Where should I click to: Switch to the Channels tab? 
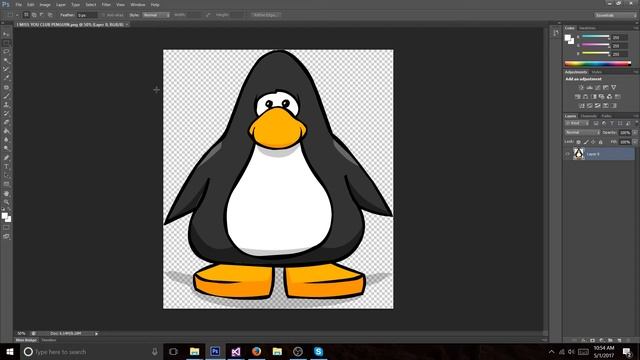(589, 116)
